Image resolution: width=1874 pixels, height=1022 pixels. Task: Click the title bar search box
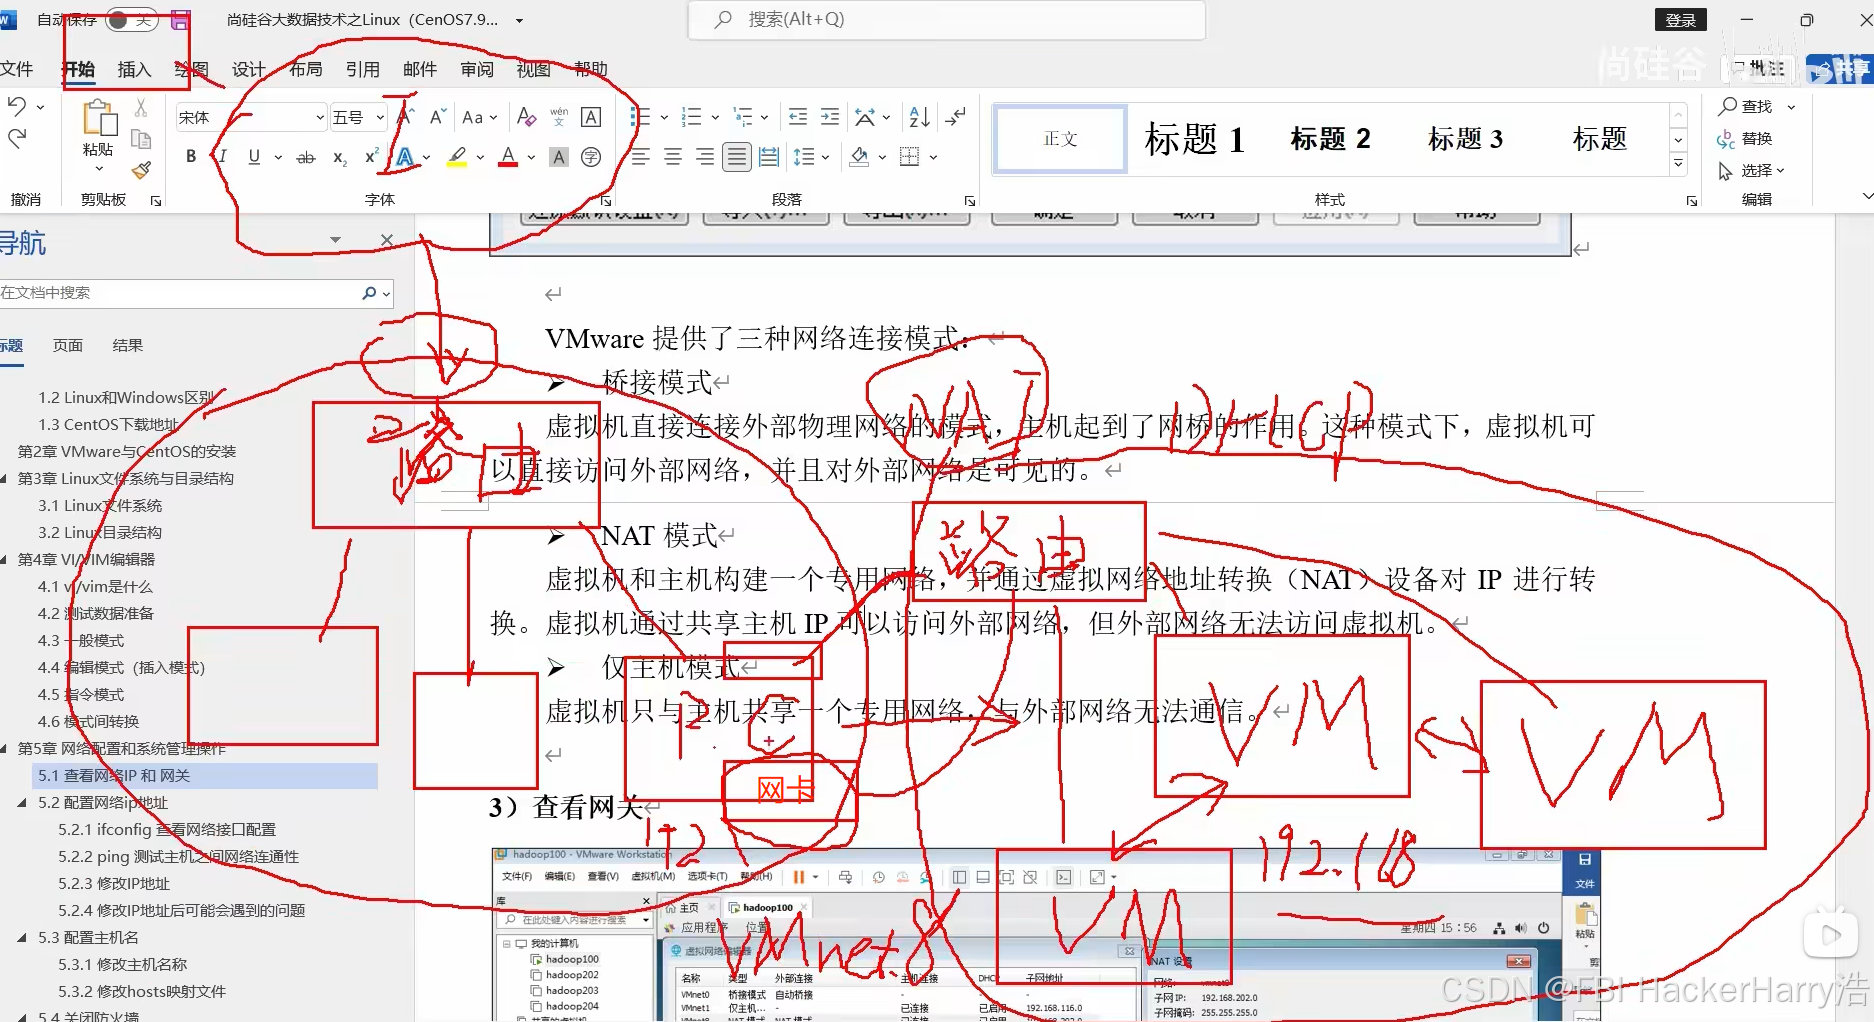coord(946,19)
